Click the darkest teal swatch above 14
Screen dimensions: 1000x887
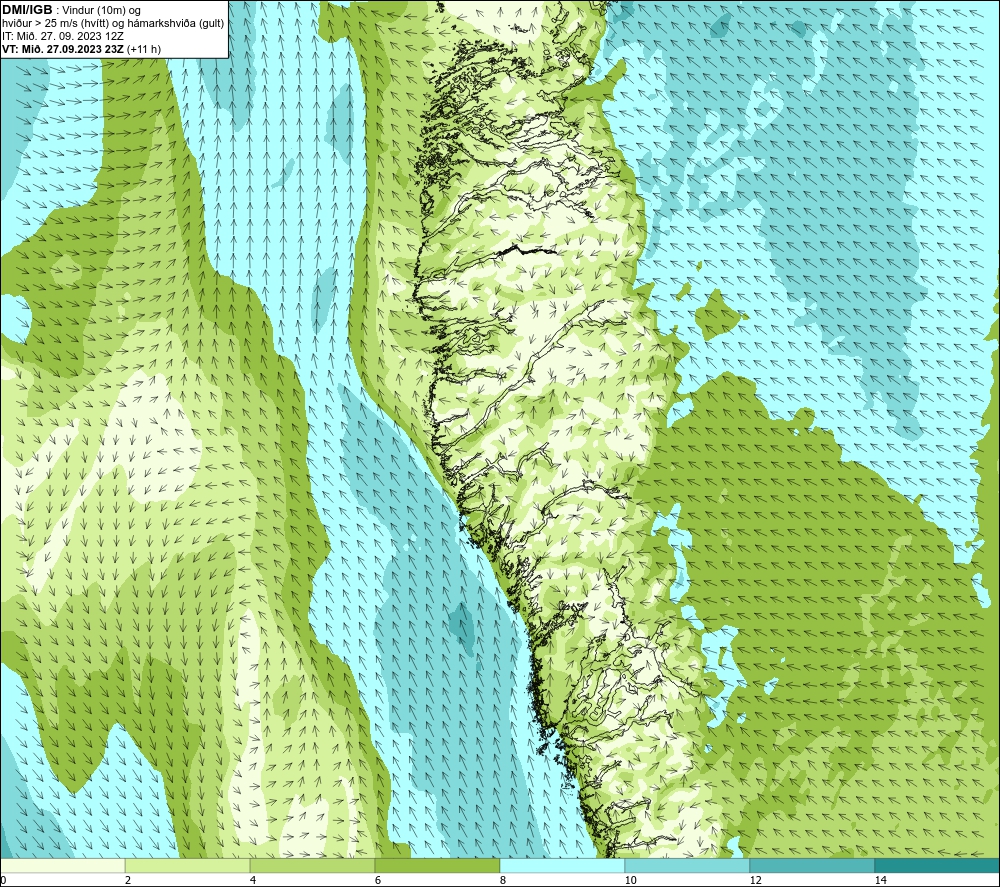(938, 865)
